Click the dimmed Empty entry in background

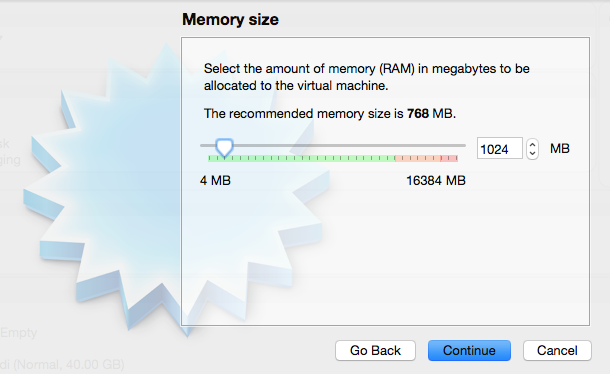click(x=18, y=333)
